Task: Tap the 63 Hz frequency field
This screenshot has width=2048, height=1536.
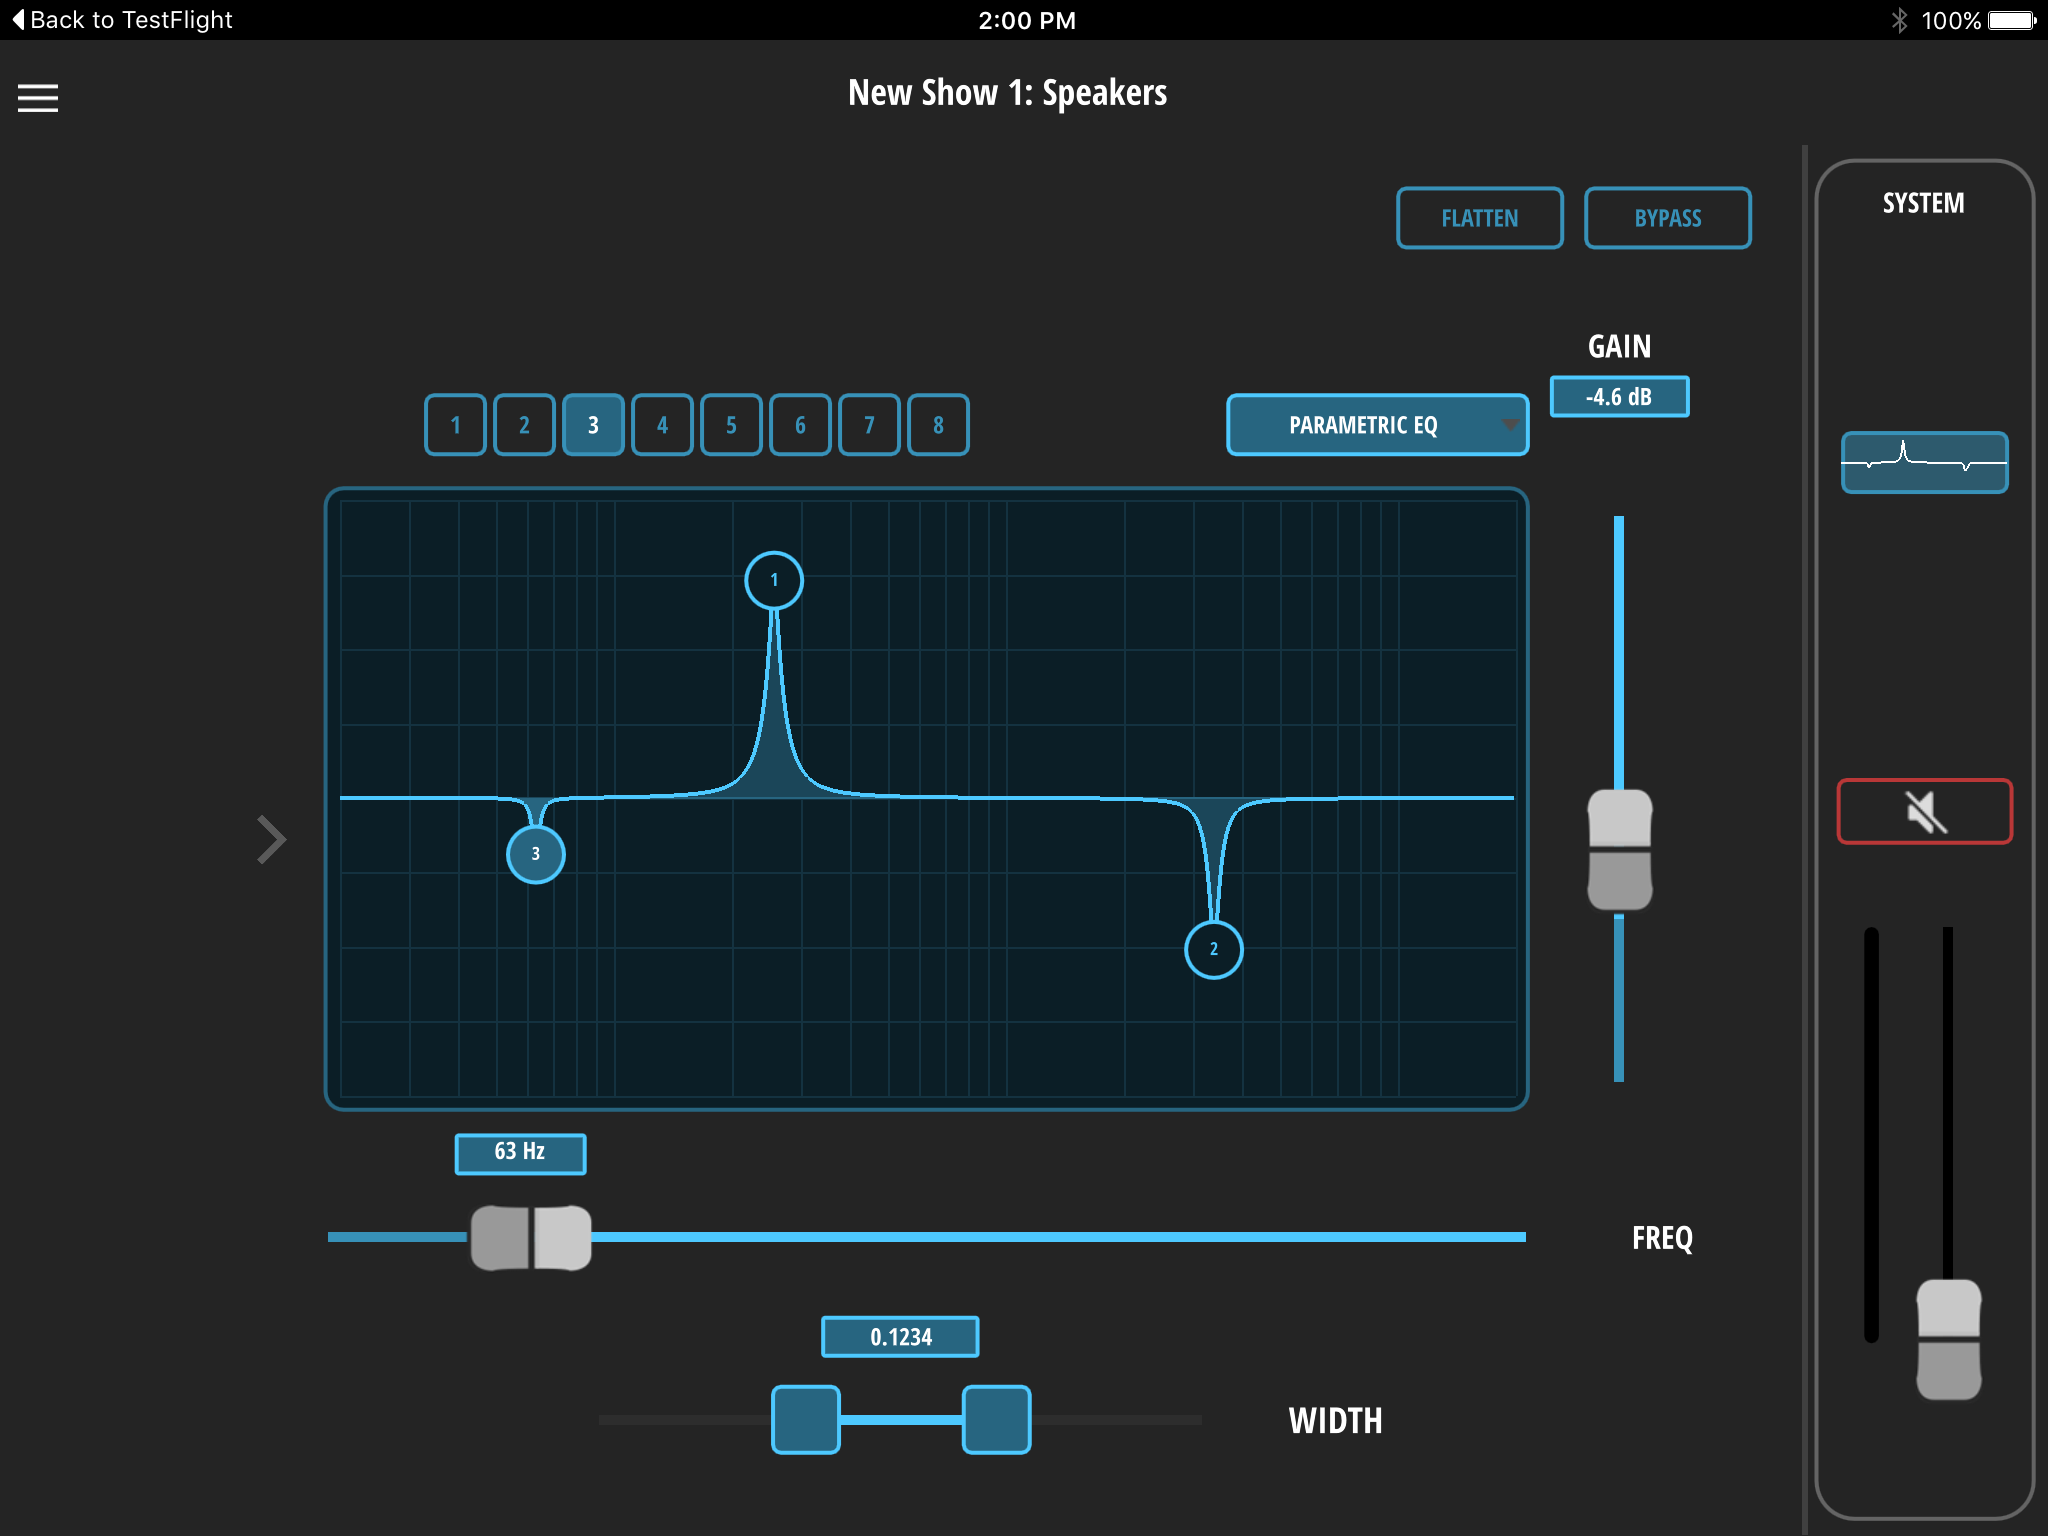Action: pos(520,1153)
